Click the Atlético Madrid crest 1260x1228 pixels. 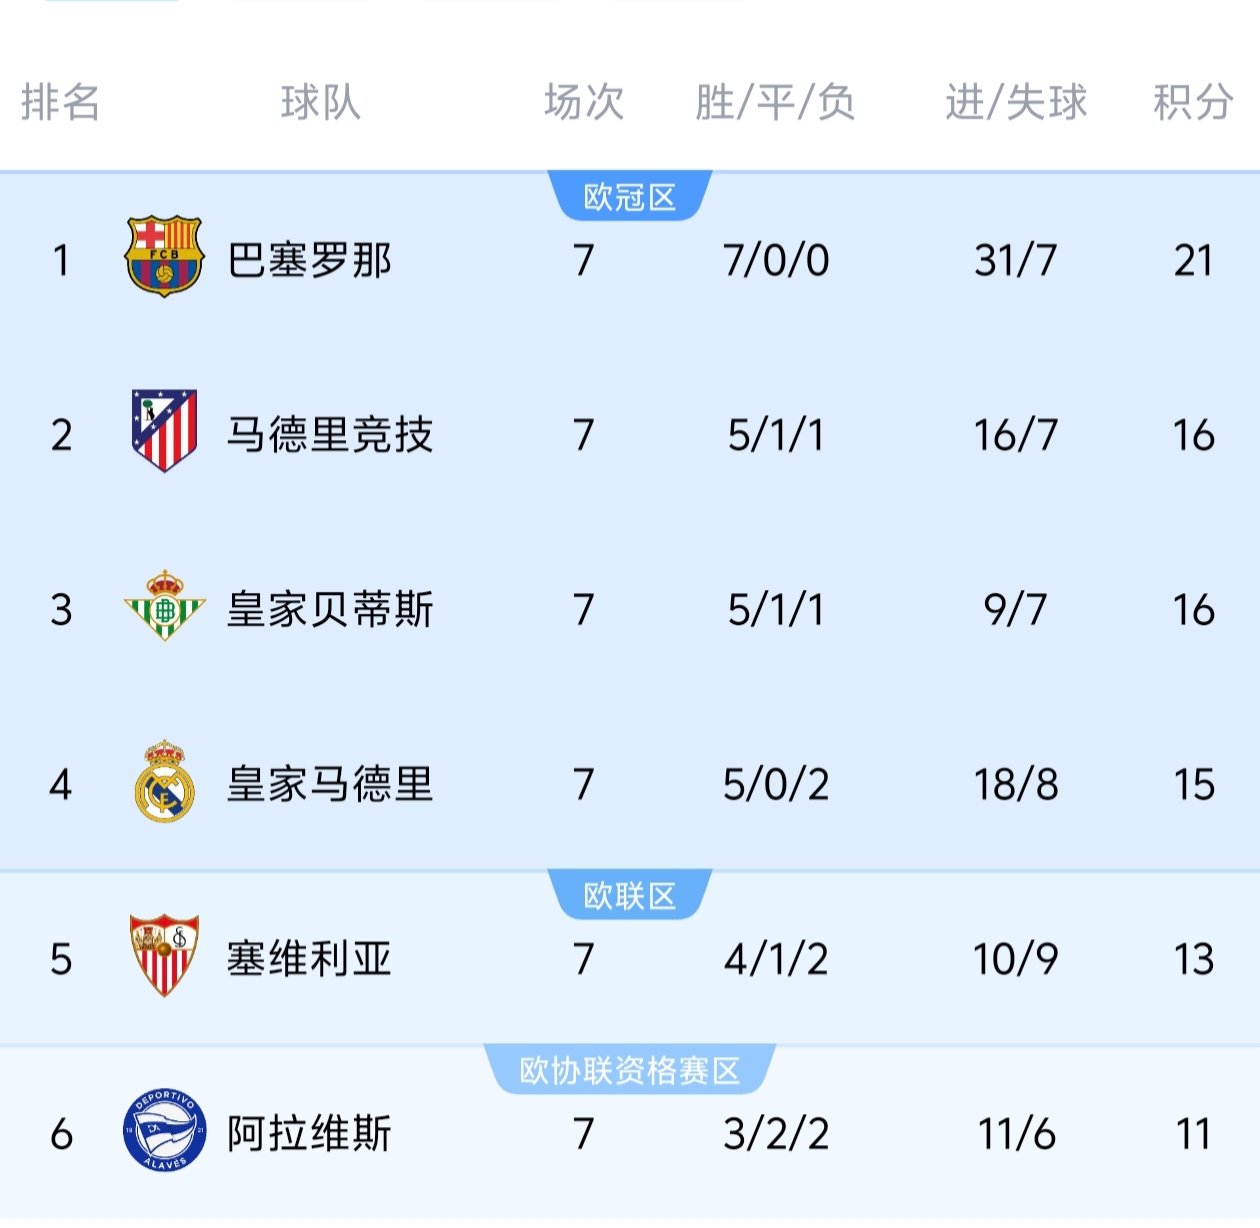(164, 431)
